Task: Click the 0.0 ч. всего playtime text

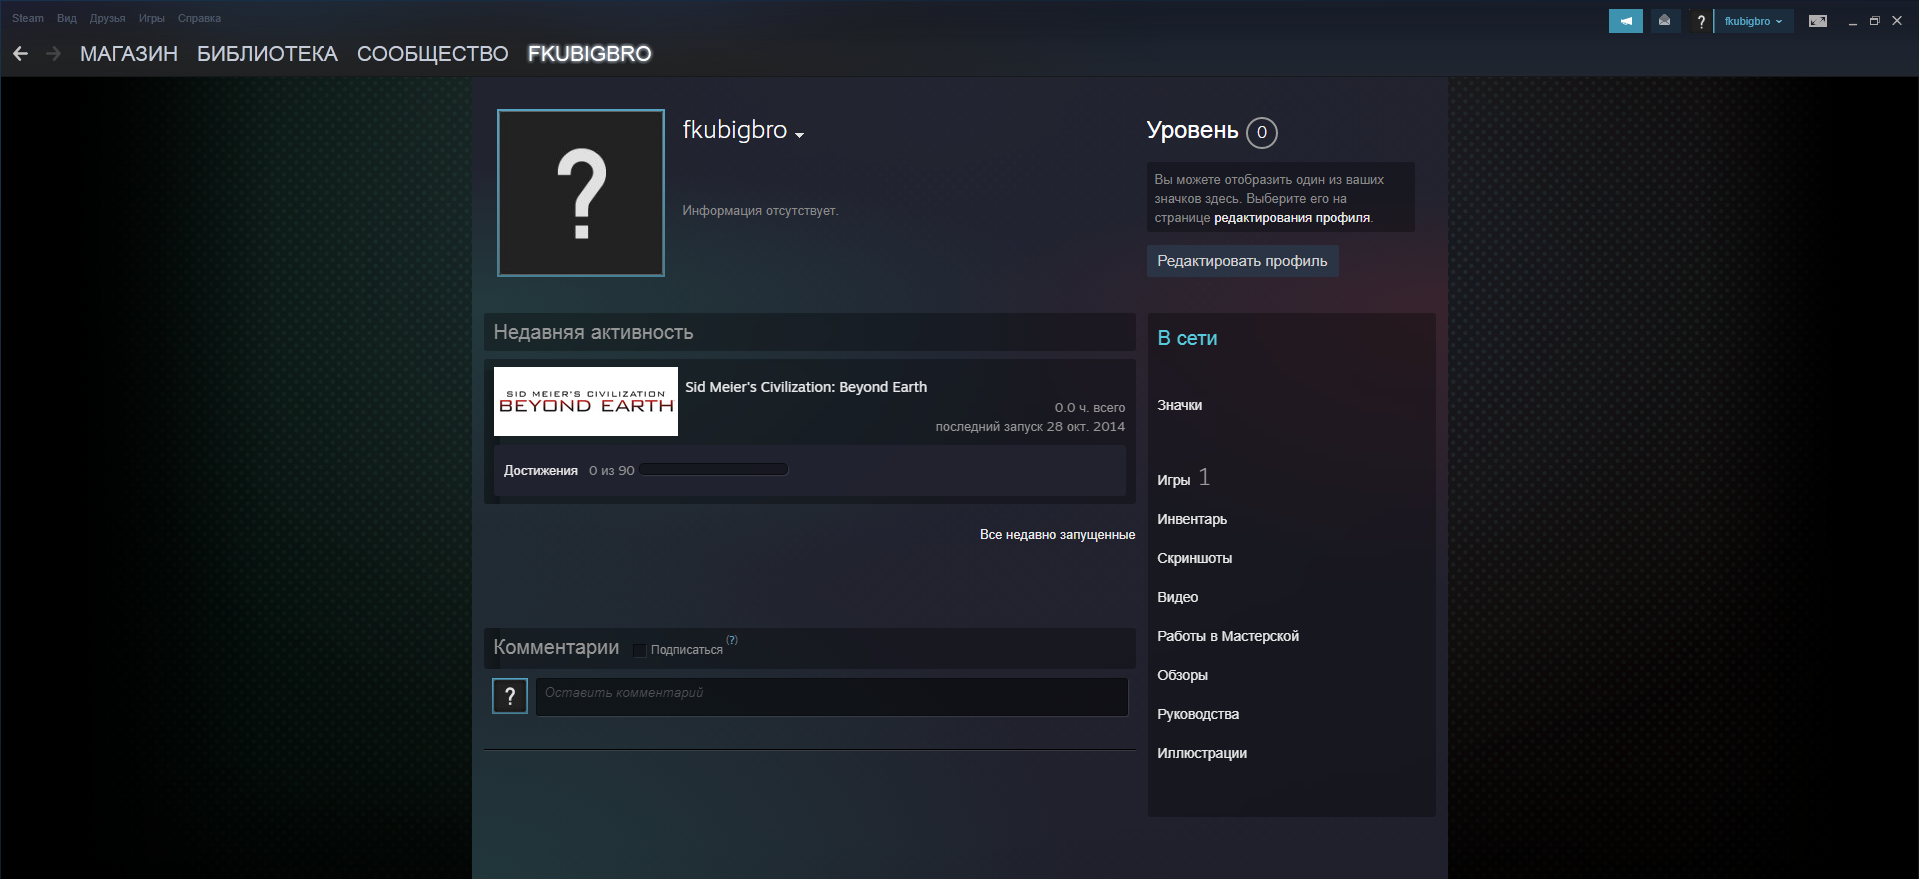Action: pyautogui.click(x=1090, y=408)
